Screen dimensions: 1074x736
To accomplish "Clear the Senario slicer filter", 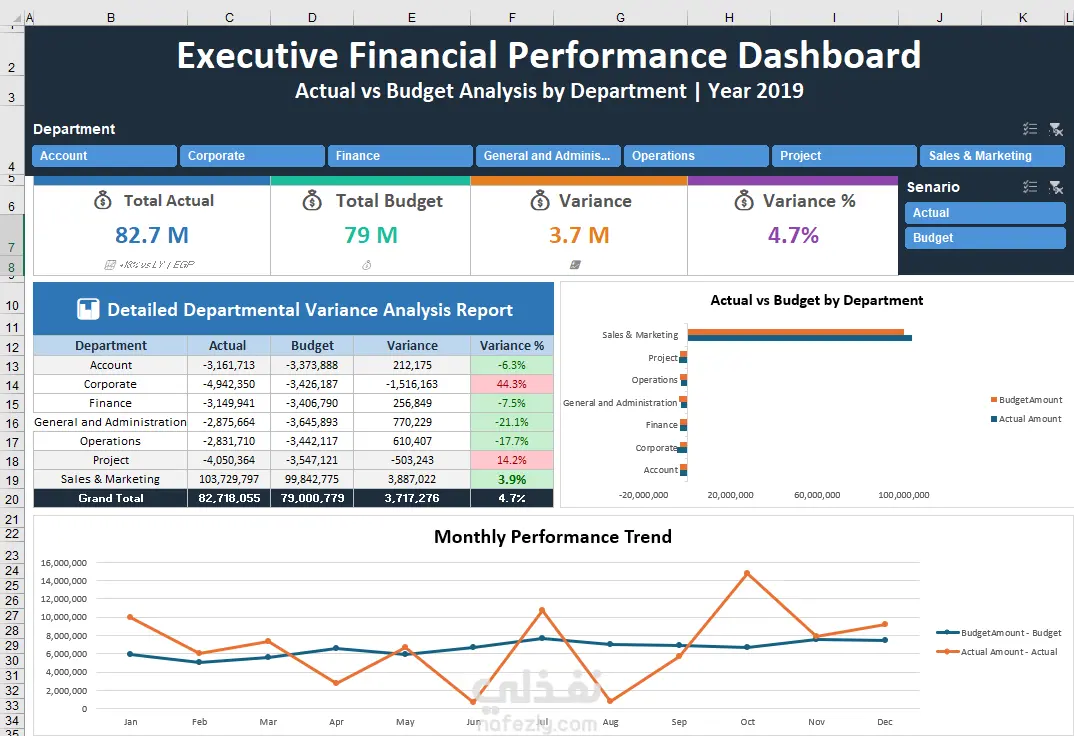I will coord(1056,187).
